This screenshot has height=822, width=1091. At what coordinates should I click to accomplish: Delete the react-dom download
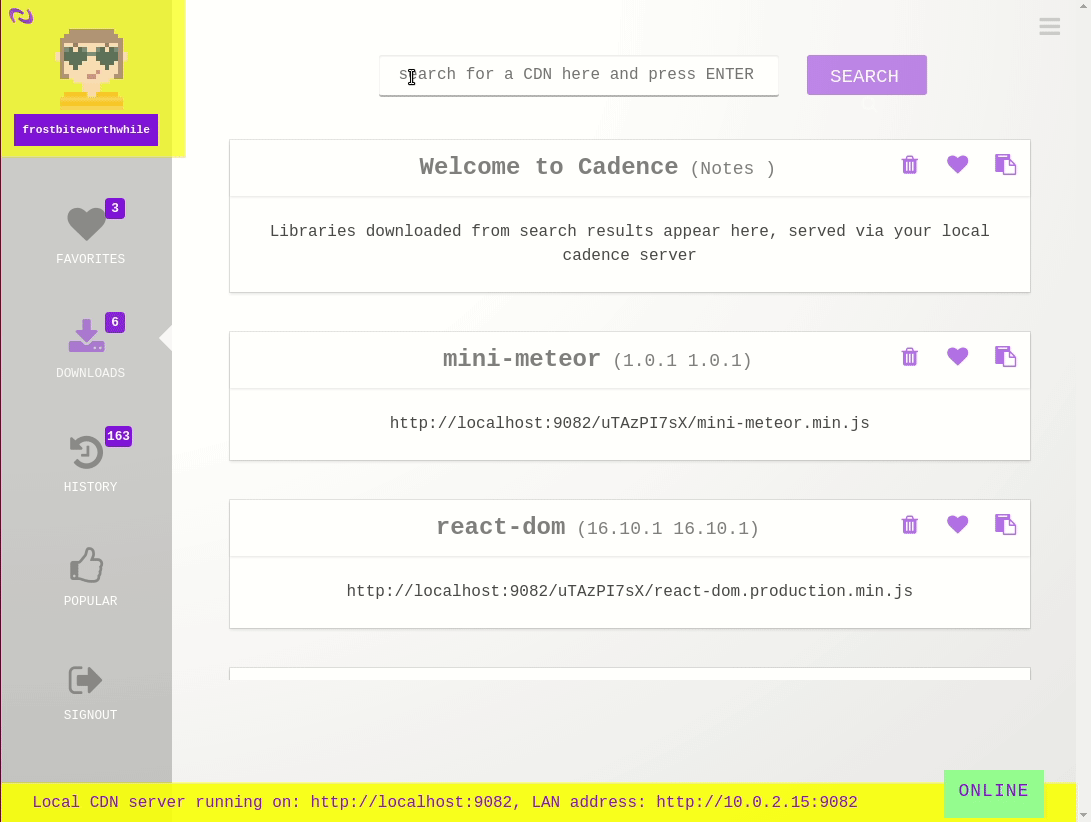coord(909,525)
